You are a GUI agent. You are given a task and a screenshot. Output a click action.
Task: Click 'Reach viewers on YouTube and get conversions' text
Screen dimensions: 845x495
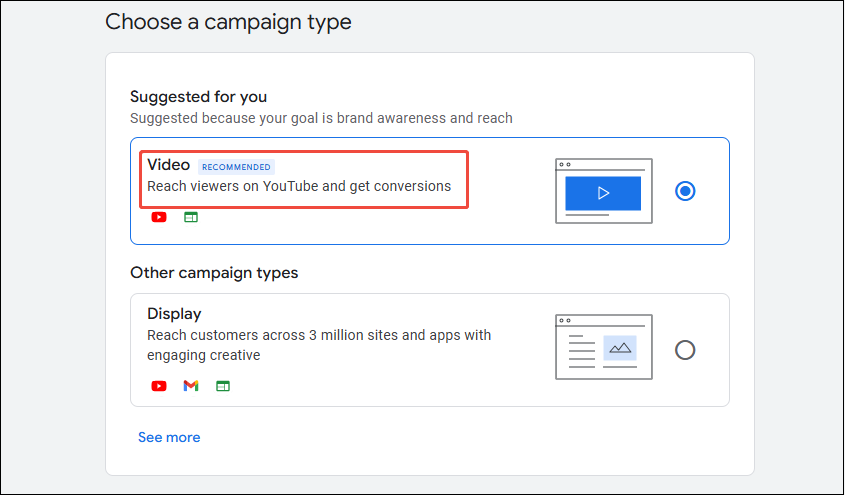[299, 186]
